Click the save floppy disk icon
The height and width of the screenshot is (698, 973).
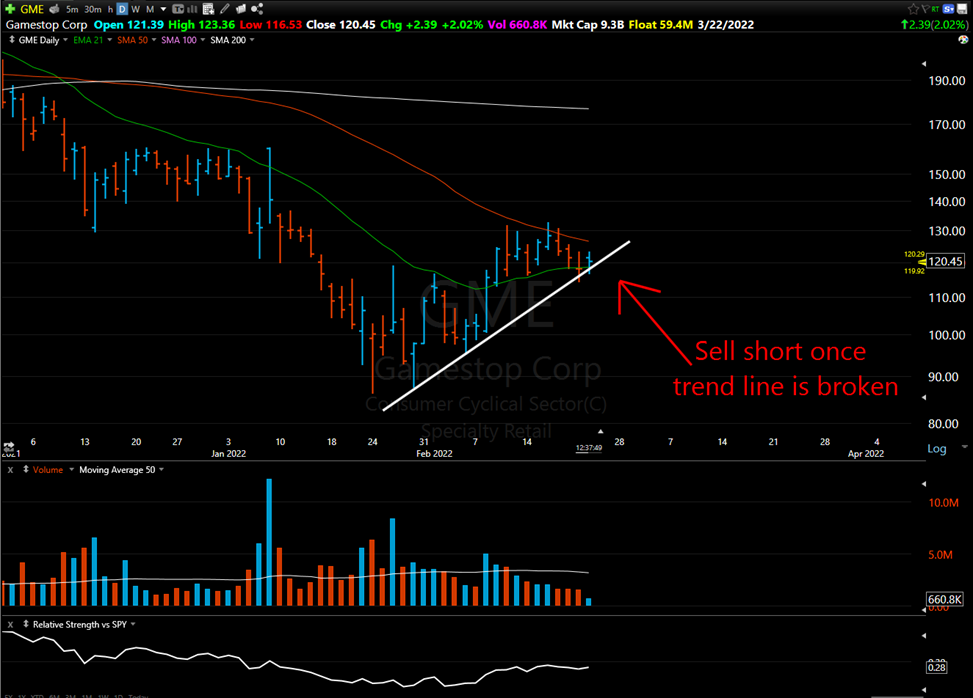(x=962, y=9)
